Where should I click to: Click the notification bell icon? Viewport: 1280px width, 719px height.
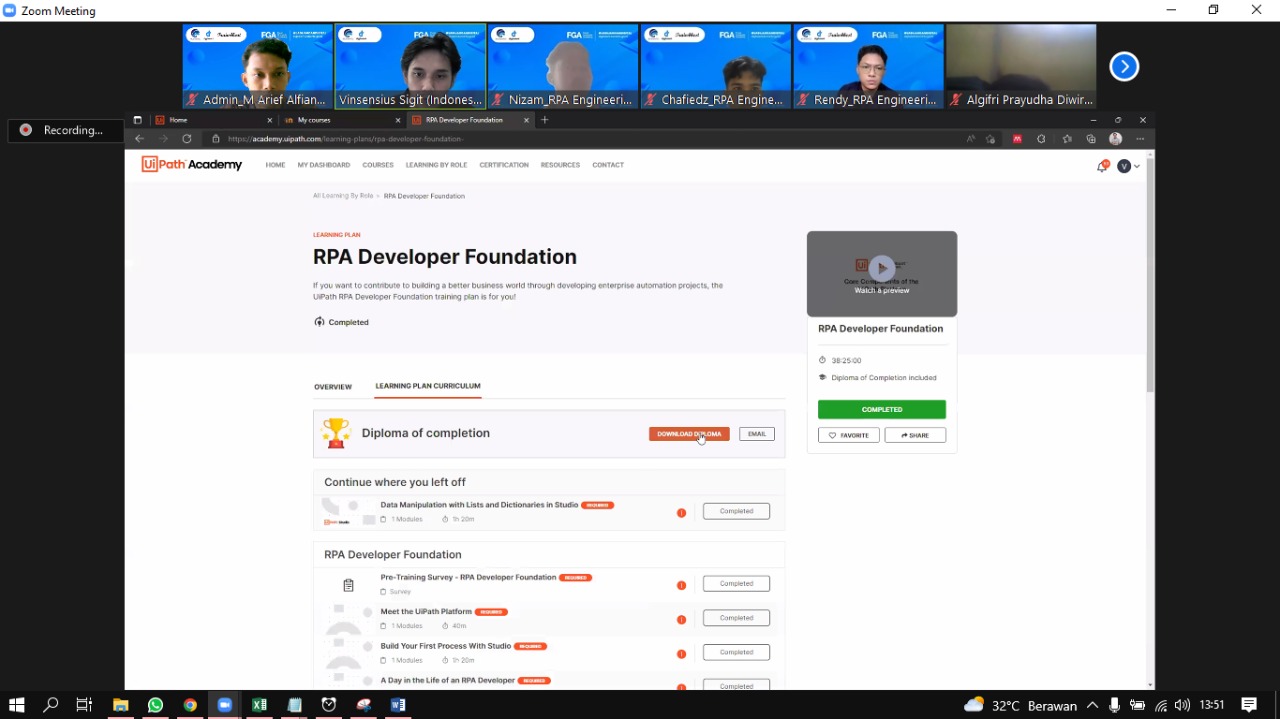pos(1102,166)
